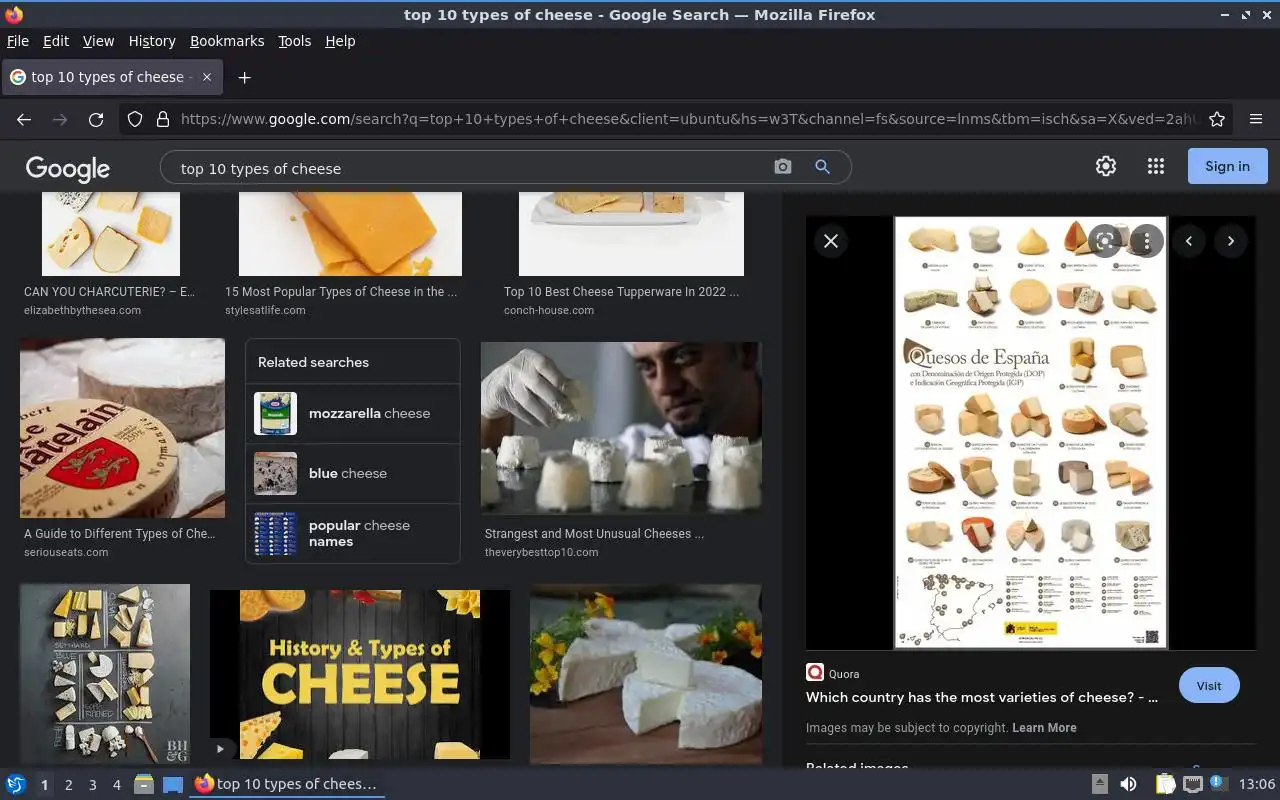Show the next image in preview panel
The height and width of the screenshot is (800, 1280).
tap(1231, 241)
